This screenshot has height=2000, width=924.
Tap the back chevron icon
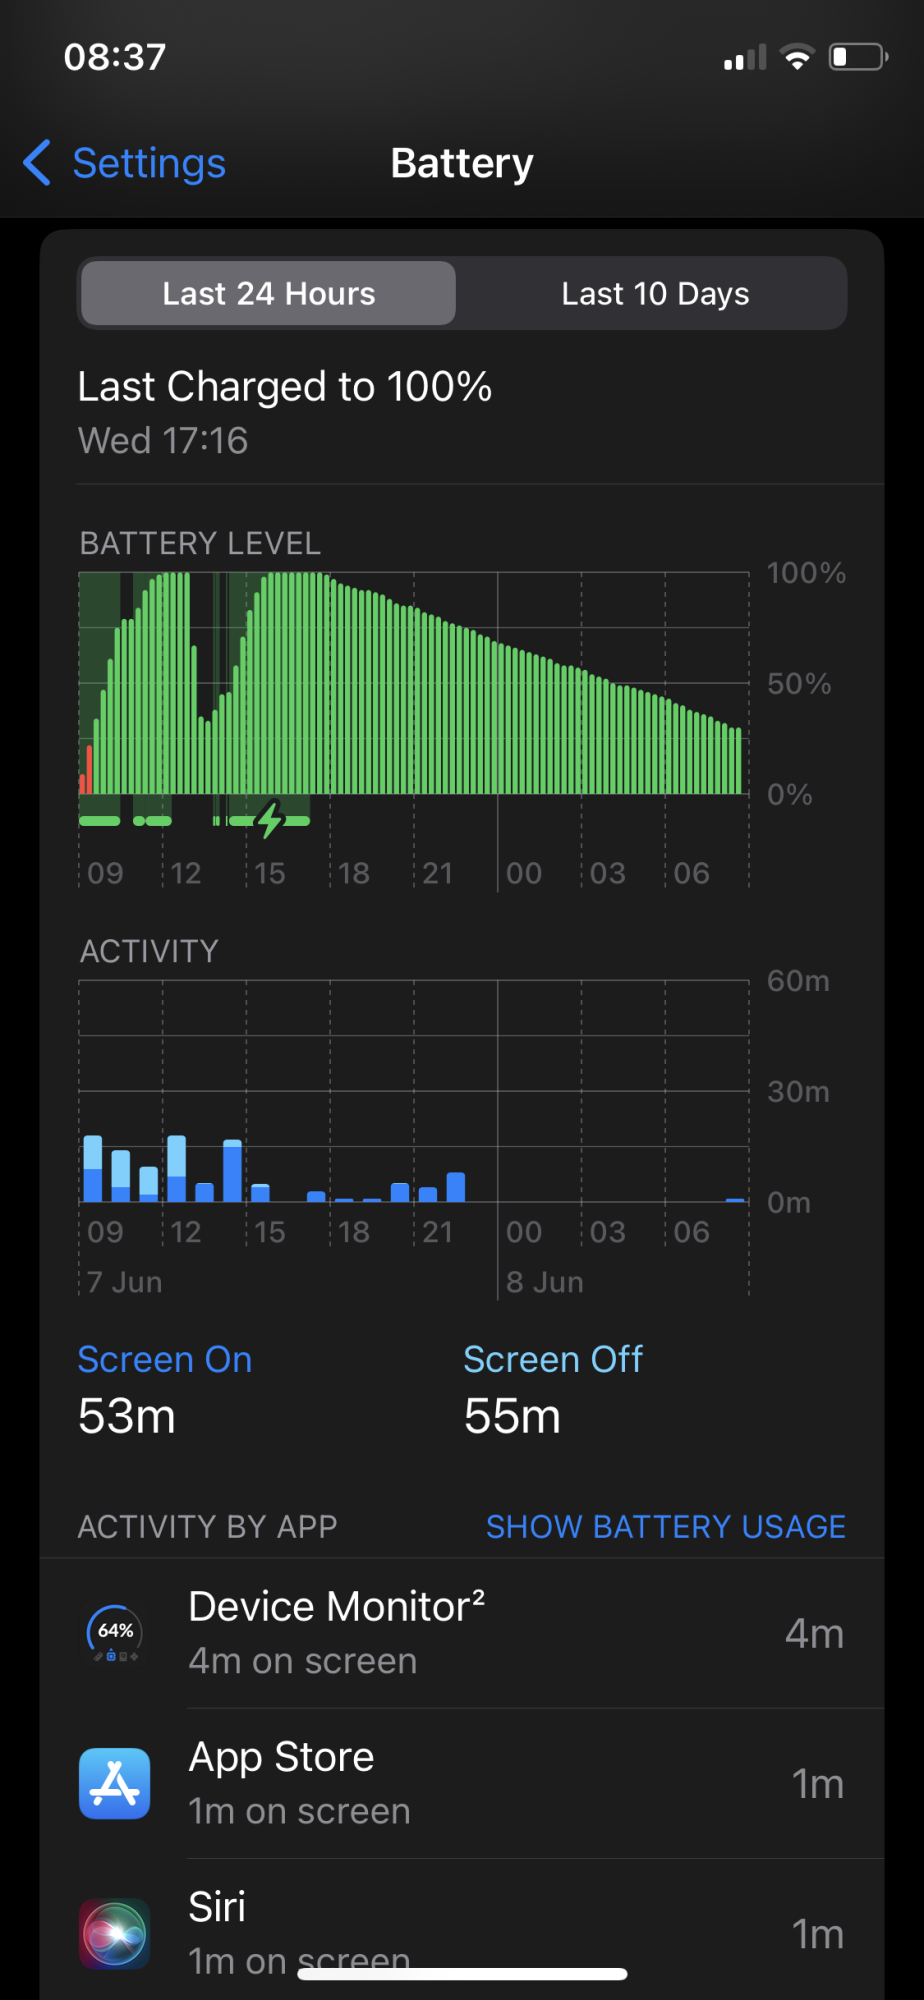click(x=37, y=163)
